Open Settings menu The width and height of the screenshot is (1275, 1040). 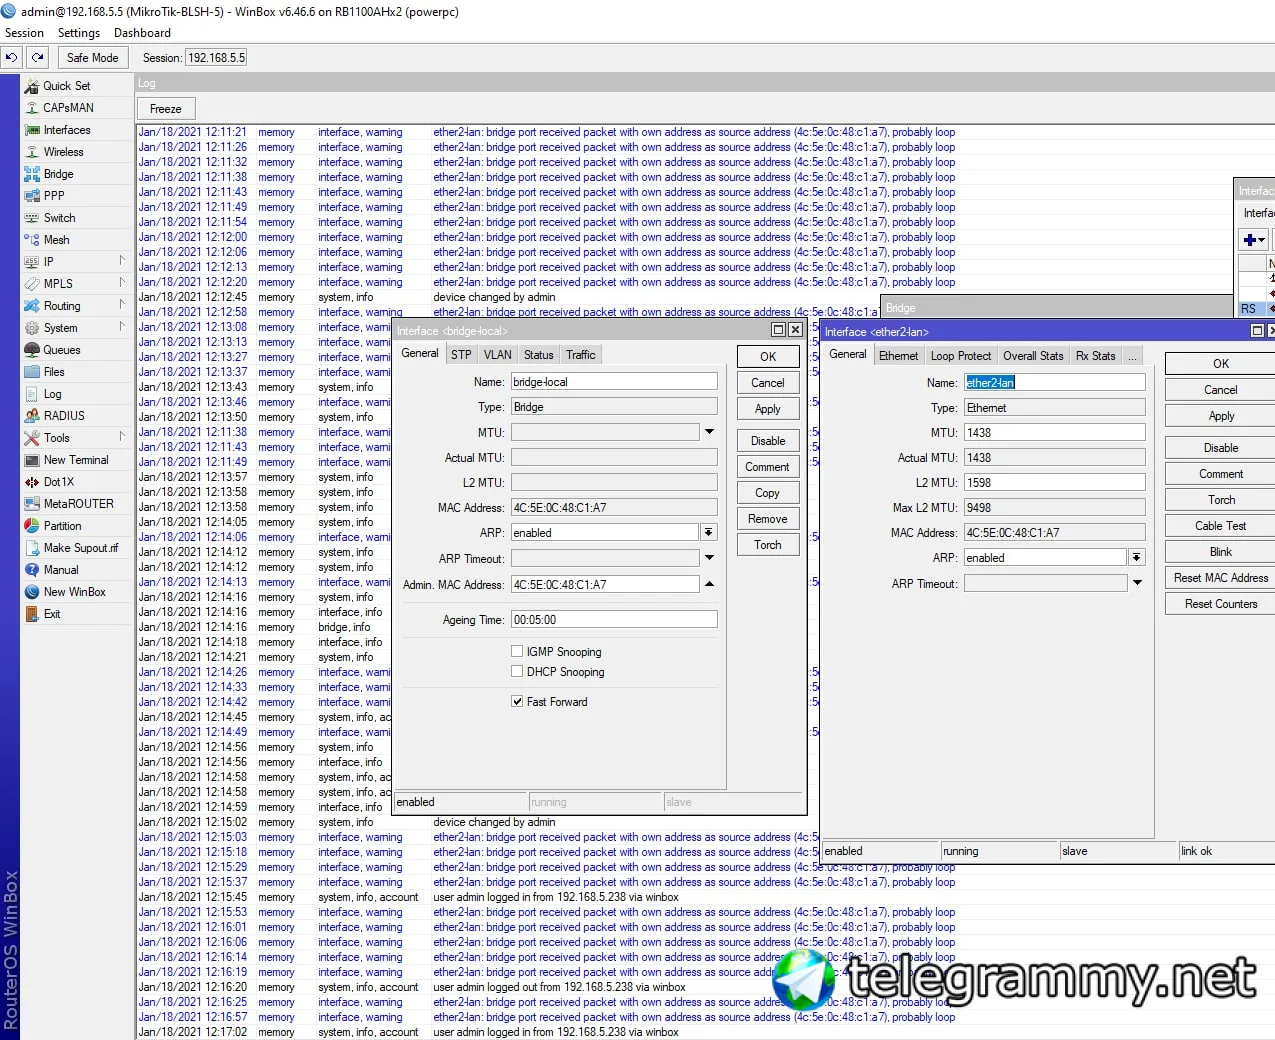coord(79,33)
